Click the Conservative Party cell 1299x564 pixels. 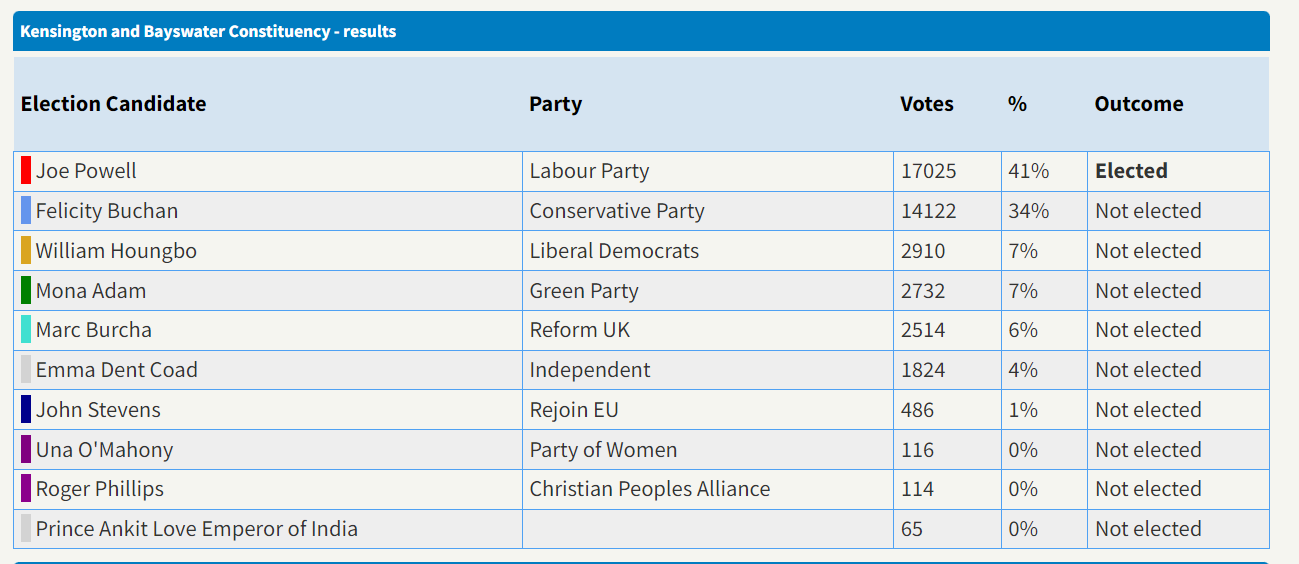[x=616, y=211]
